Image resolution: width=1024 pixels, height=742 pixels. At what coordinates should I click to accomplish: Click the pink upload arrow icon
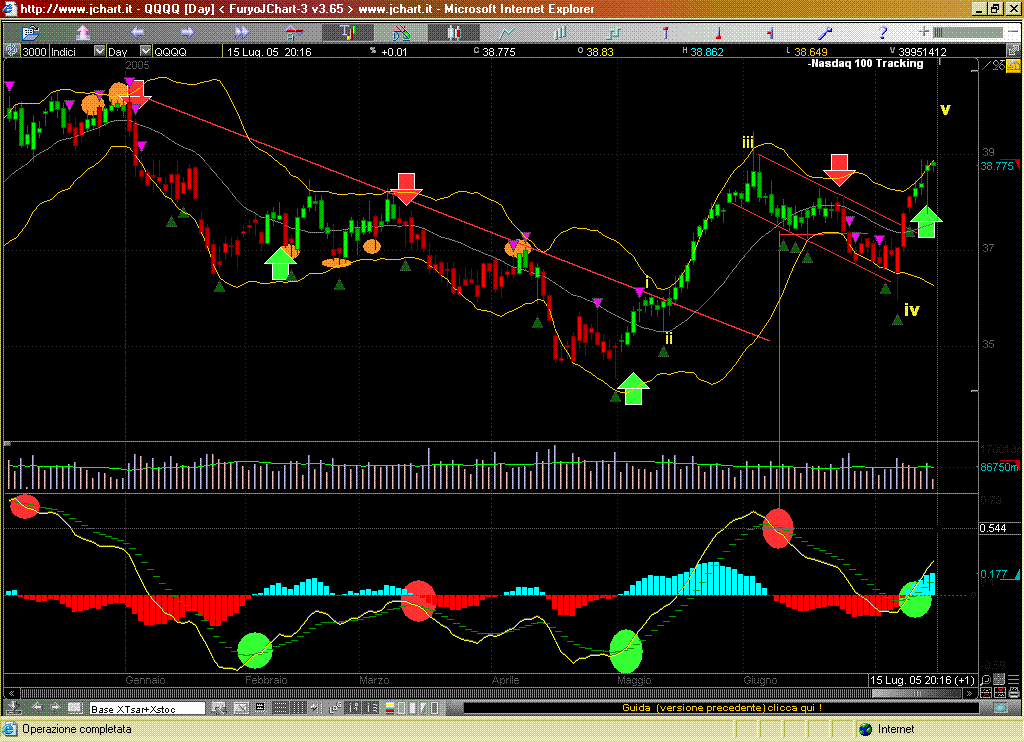[x=83, y=33]
